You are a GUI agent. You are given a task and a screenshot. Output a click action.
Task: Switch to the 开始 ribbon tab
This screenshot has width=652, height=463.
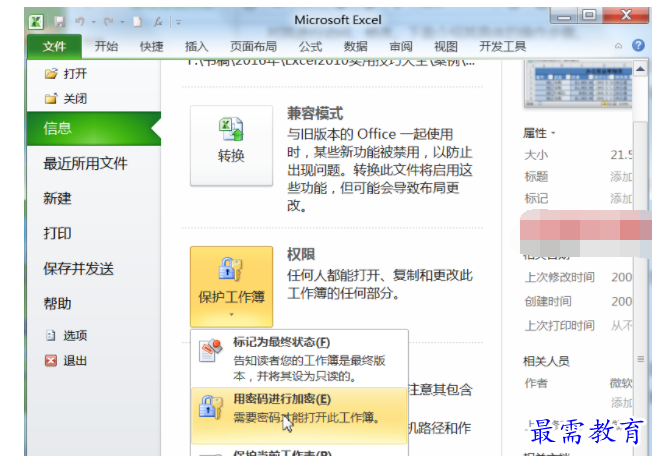coord(106,46)
